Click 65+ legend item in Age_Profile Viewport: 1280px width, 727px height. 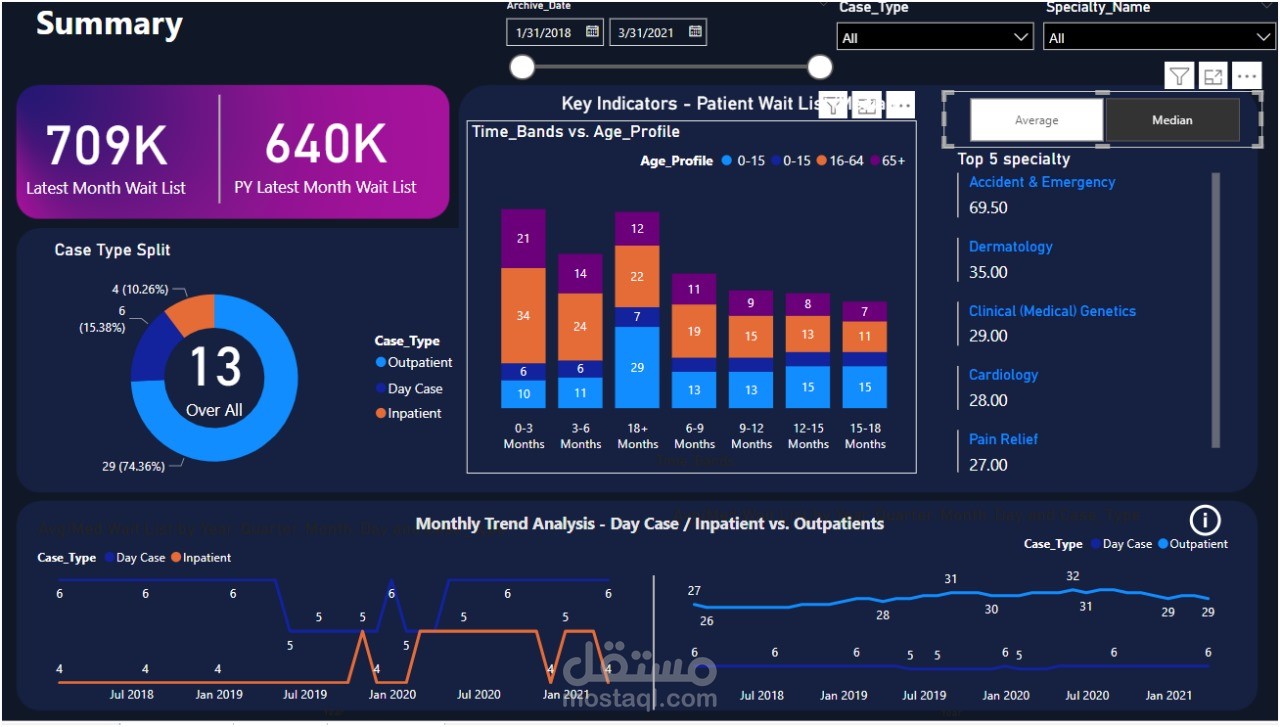pos(887,160)
